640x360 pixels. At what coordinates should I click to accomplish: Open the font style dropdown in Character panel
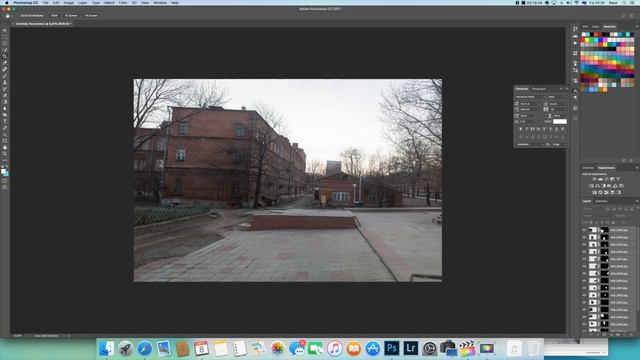coord(558,97)
